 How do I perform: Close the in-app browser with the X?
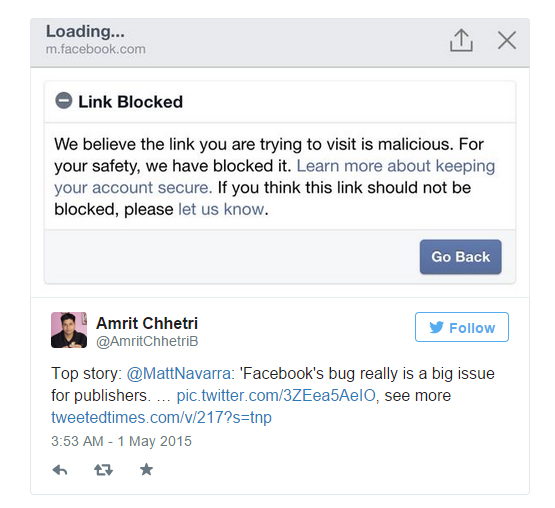pyautogui.click(x=507, y=40)
